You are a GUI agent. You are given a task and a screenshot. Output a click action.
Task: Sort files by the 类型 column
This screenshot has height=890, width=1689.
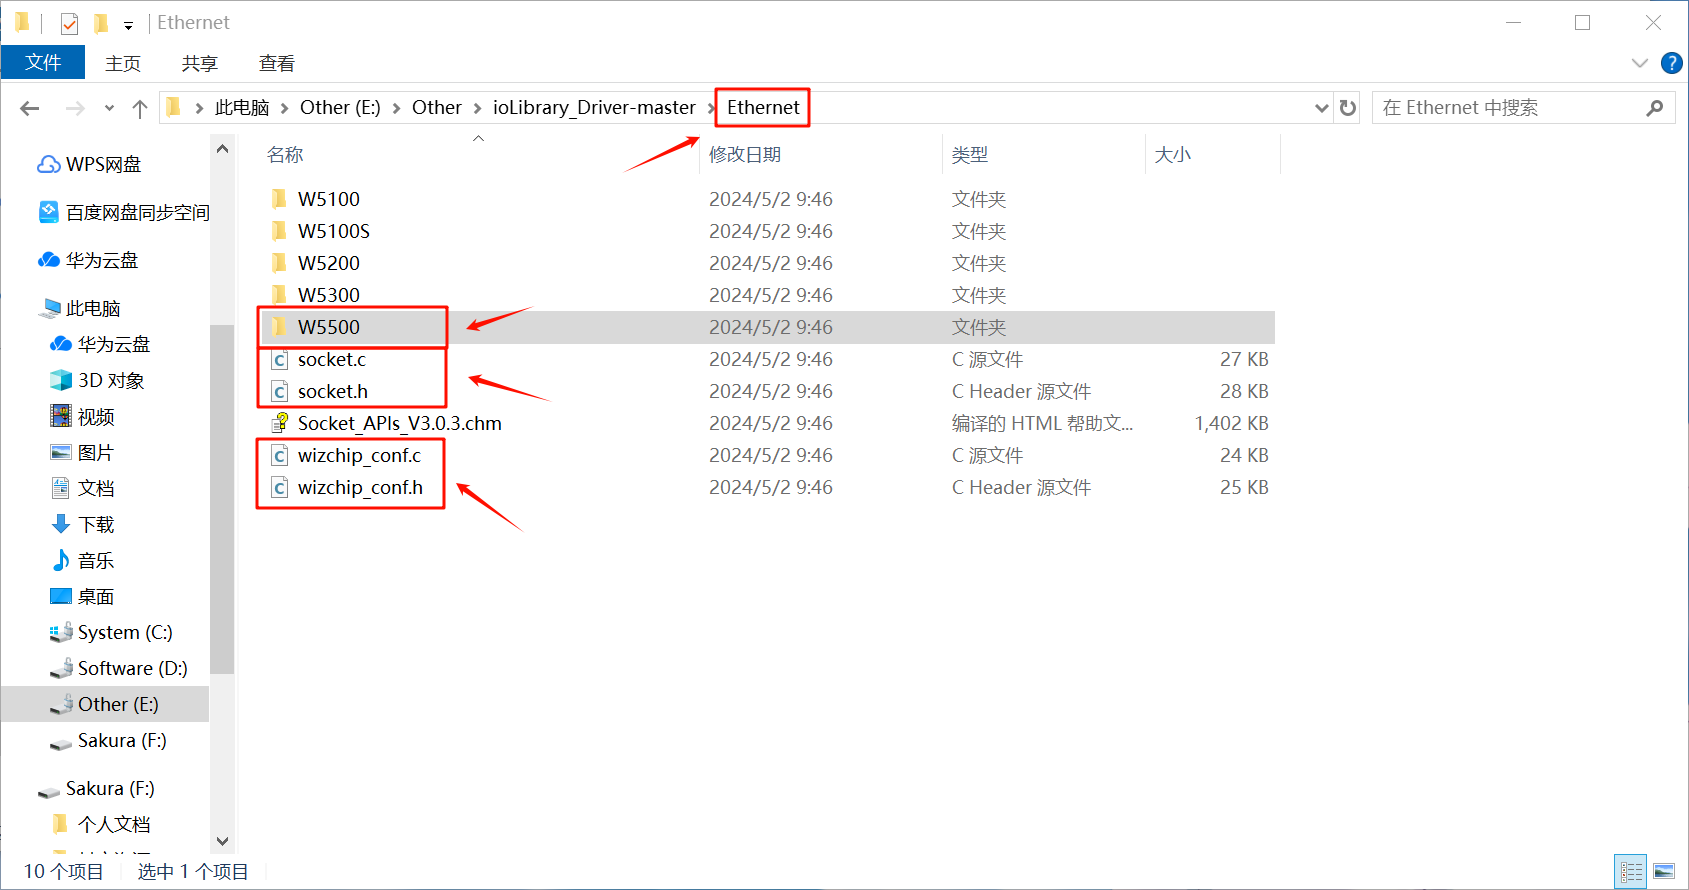coord(970,155)
